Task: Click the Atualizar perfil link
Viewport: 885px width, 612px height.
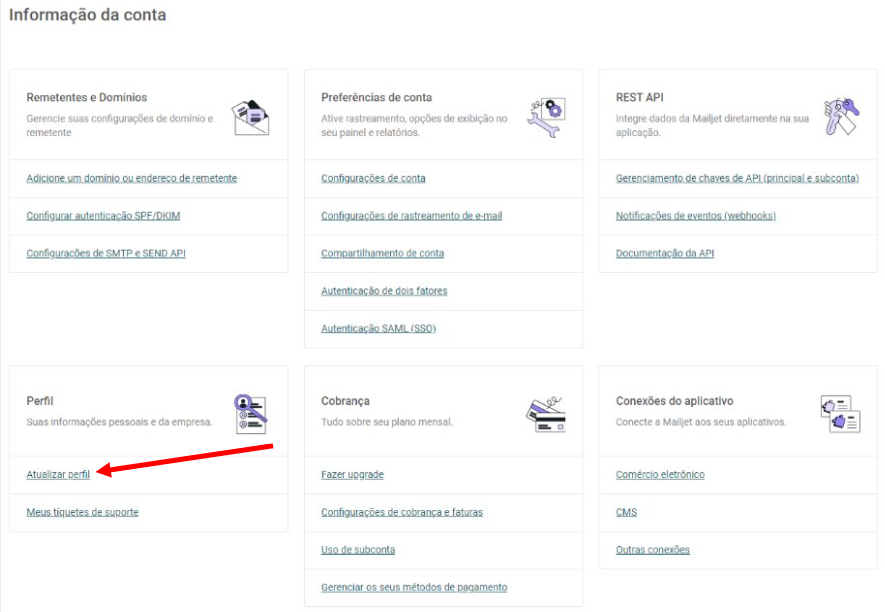Action: [x=58, y=475]
